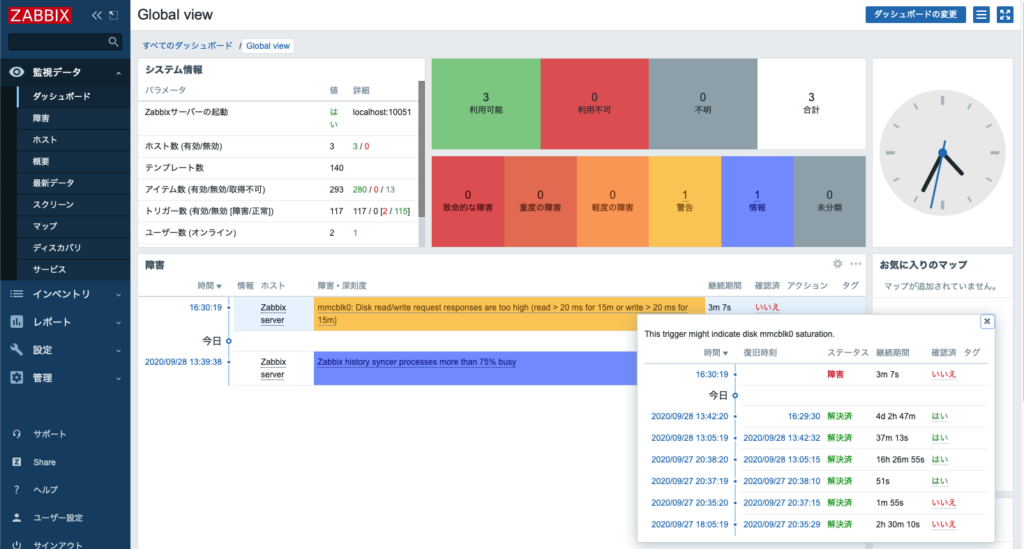This screenshot has width=1024, height=549.
Task: Click the headset icon for サポート
Action: [16, 434]
